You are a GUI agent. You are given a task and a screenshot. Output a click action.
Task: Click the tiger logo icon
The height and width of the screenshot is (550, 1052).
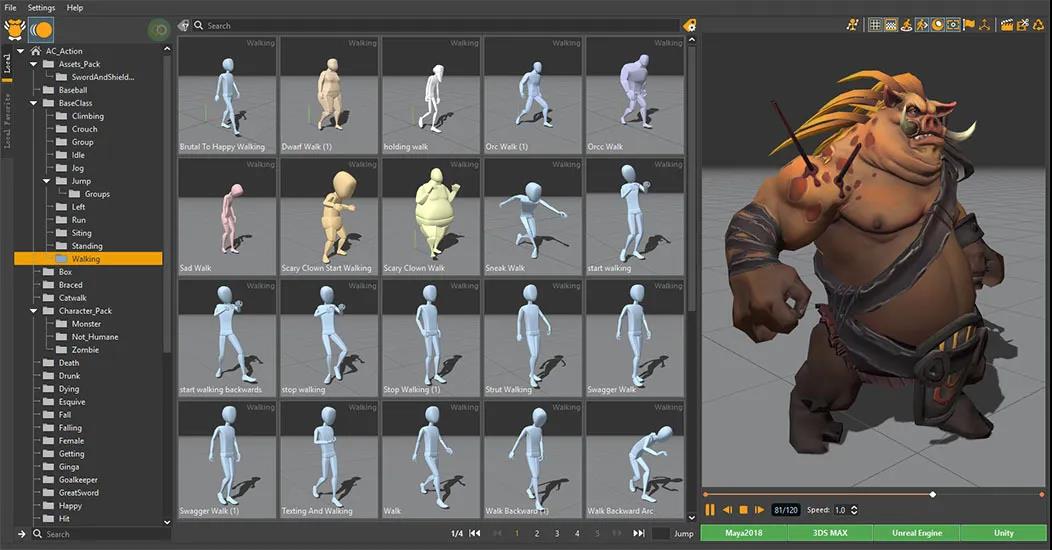(x=14, y=30)
